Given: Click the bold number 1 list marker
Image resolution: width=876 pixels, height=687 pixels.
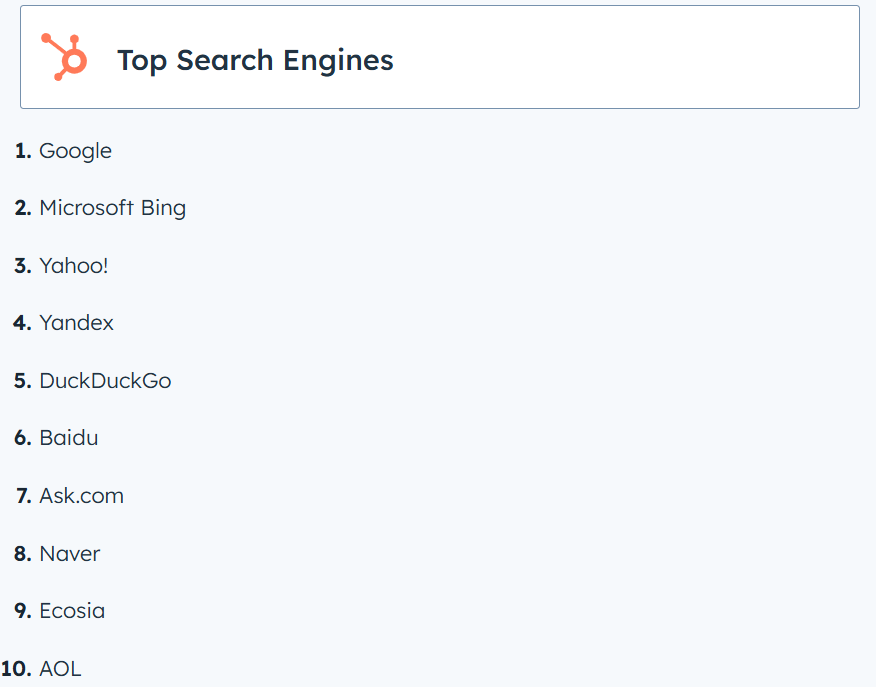Looking at the screenshot, I should pyautogui.click(x=23, y=151).
